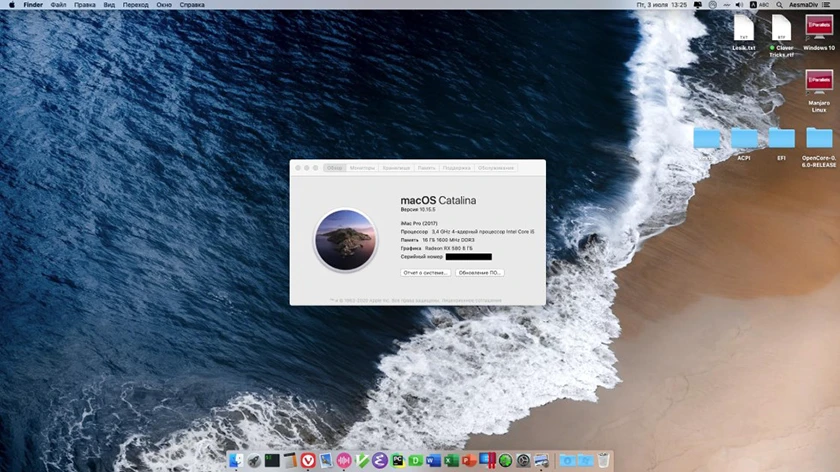Click the 16 ГБ 1600 MHz DDR3 text
Viewport: 840px width, 472px height.
pyautogui.click(x=448, y=240)
